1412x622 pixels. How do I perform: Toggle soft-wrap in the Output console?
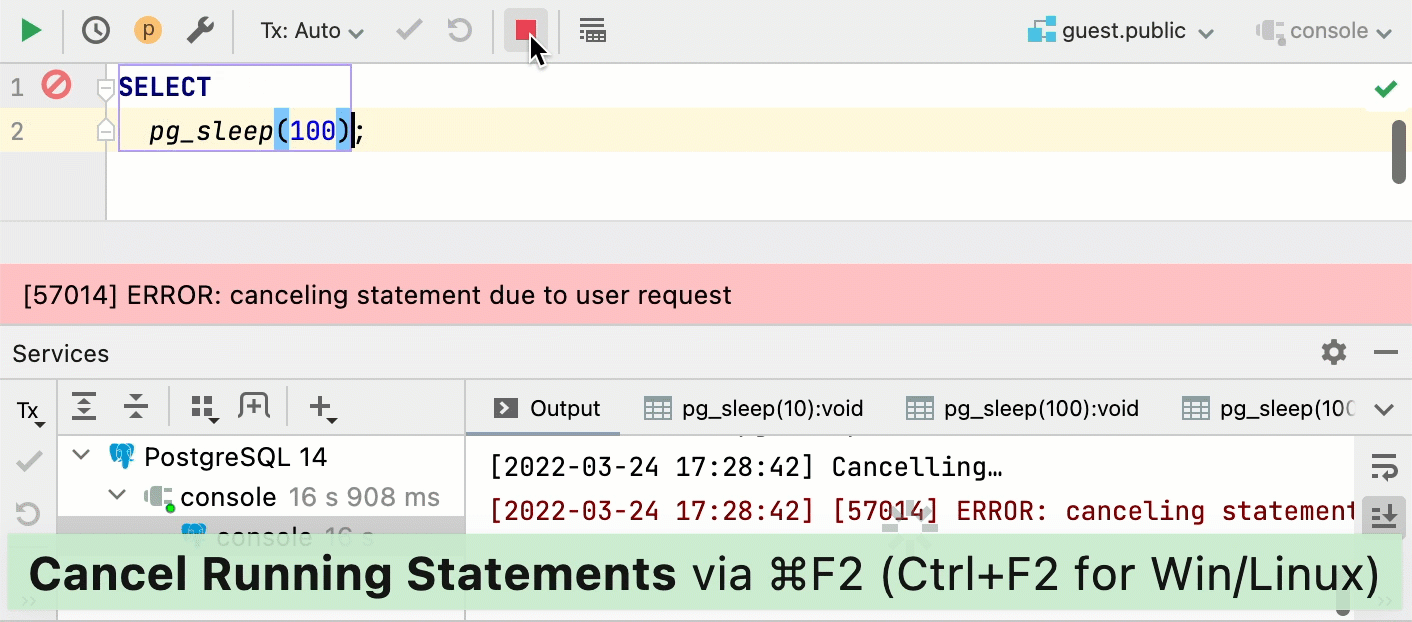pos(1384,466)
